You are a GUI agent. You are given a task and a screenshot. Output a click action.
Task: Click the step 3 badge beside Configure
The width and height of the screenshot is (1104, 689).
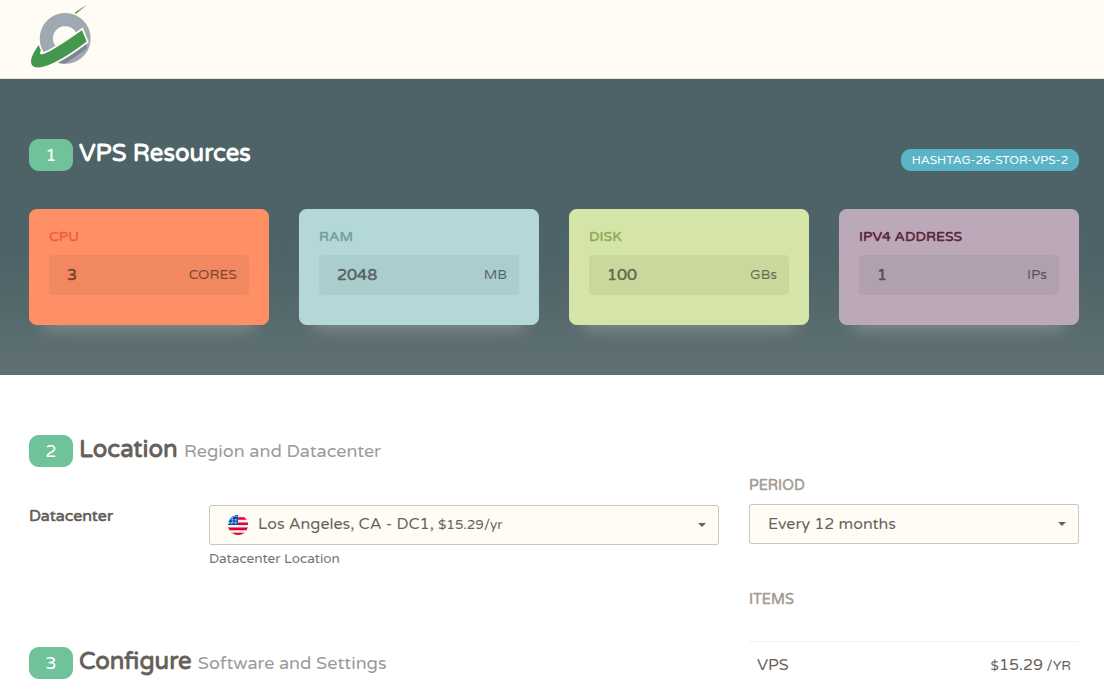click(x=51, y=663)
